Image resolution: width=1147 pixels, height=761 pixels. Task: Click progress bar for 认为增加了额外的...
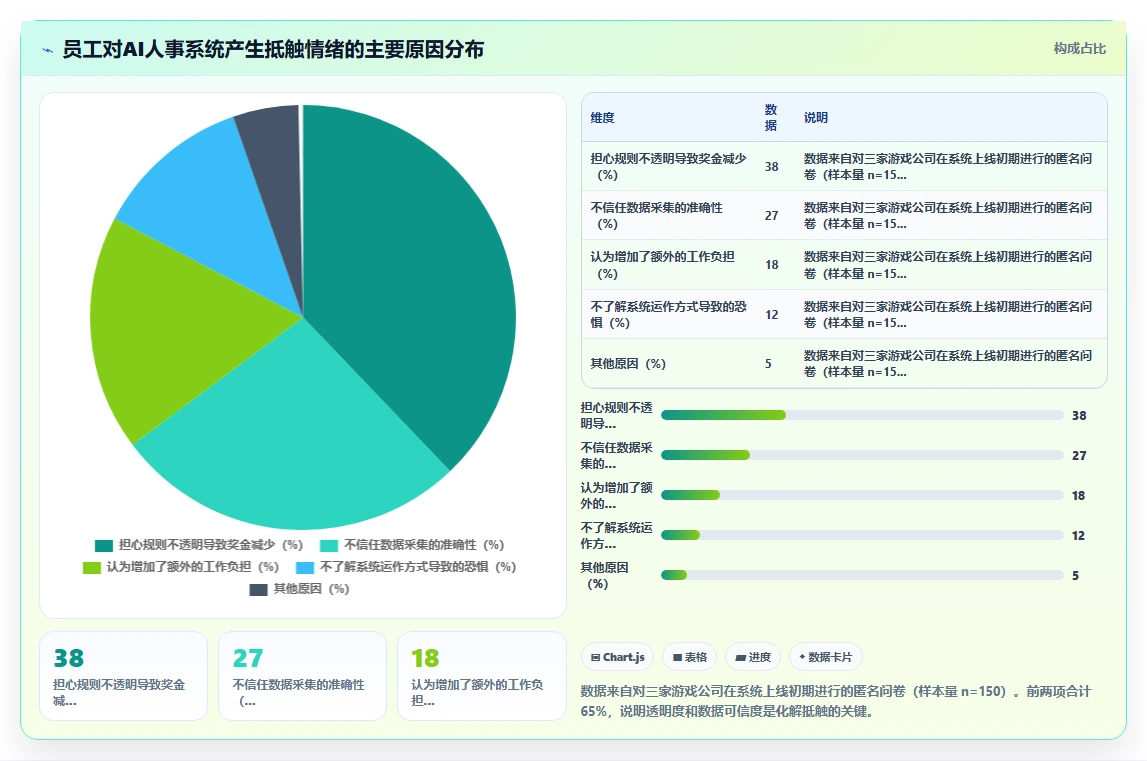coord(862,495)
